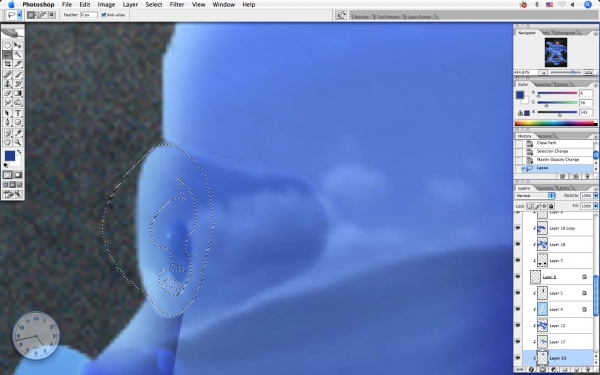The image size is (600, 375).
Task: Select the Type tool
Action: coord(18,113)
